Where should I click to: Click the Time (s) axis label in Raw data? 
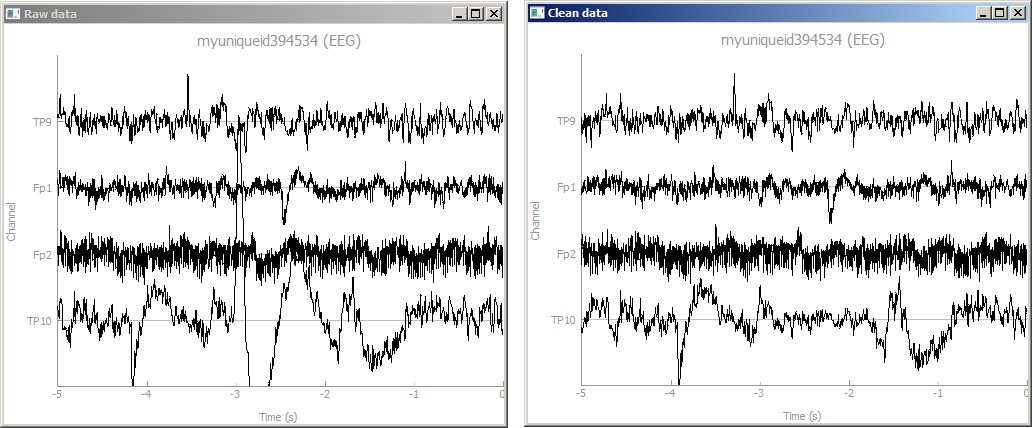[x=279, y=415]
